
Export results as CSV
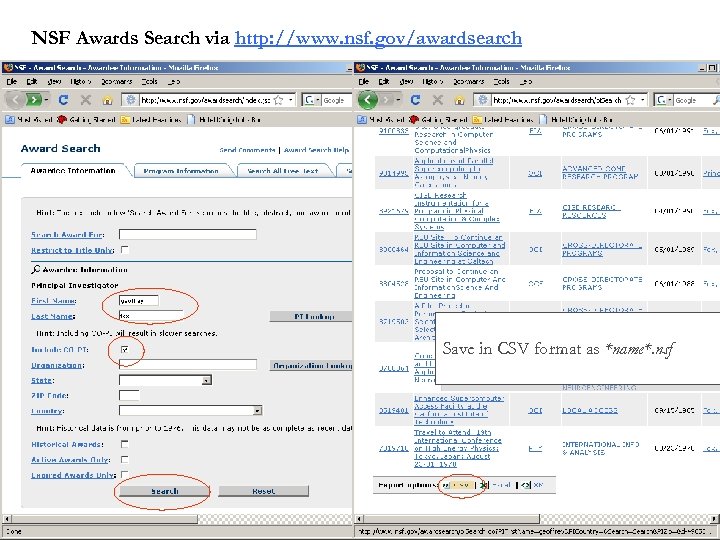pos(461,485)
